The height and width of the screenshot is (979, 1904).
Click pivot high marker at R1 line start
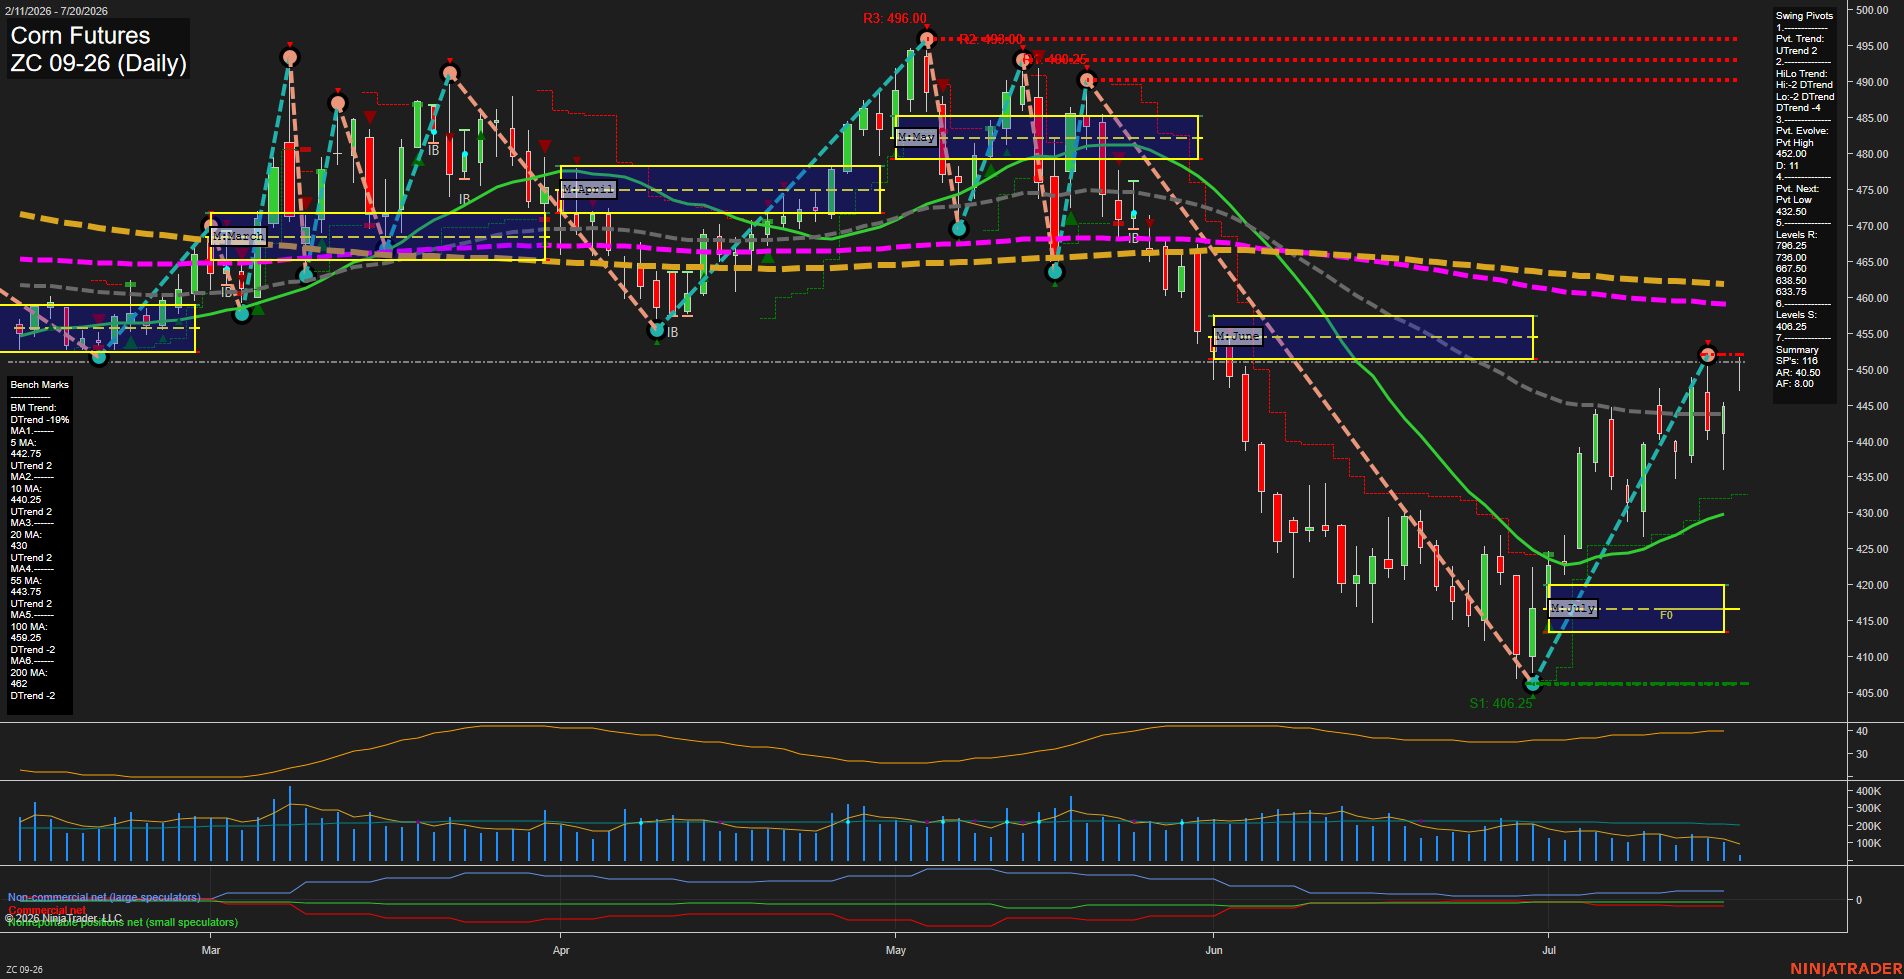(x=1086, y=80)
